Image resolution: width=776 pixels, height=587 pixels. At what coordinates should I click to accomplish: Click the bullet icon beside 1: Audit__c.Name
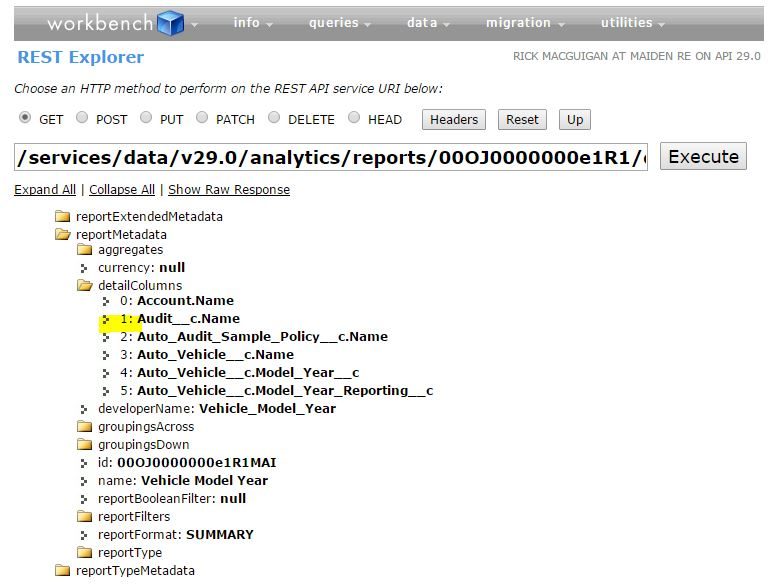(x=105, y=319)
